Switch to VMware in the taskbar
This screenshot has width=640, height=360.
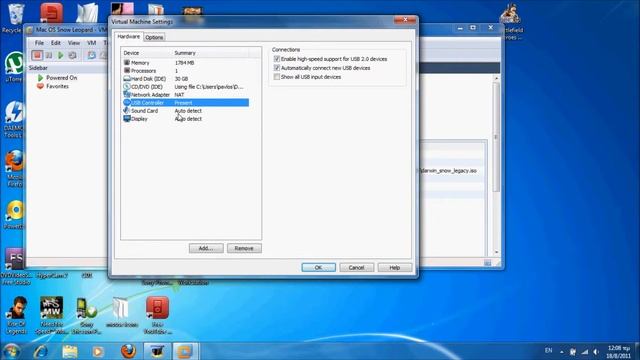(185, 351)
